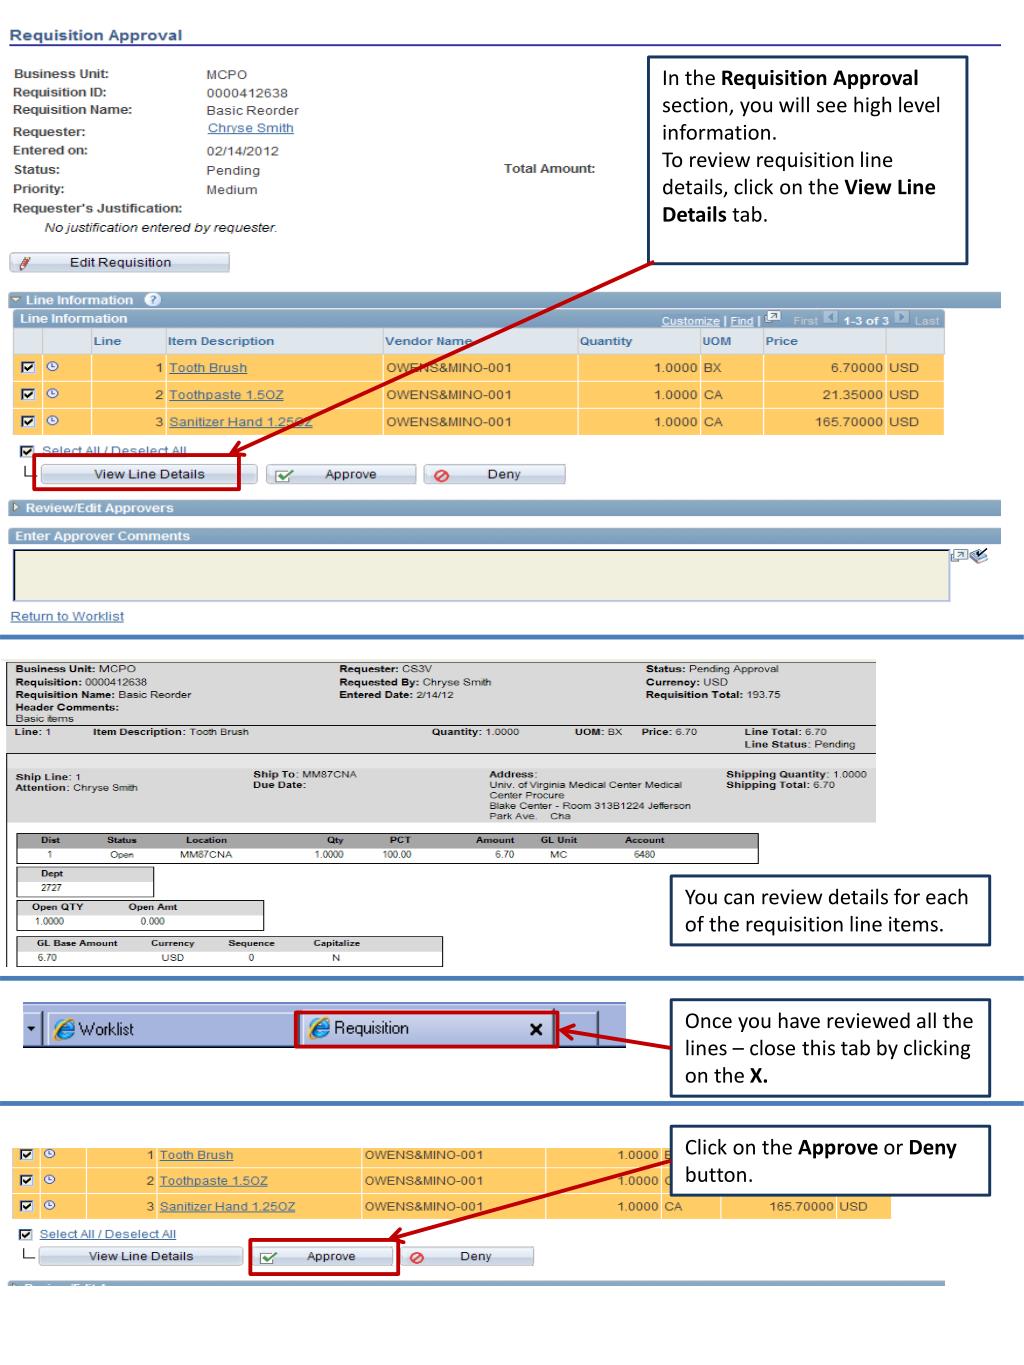Click Deny in the upper Requisition Approval panel
Screen dimensions: 1024x1365
[495, 474]
